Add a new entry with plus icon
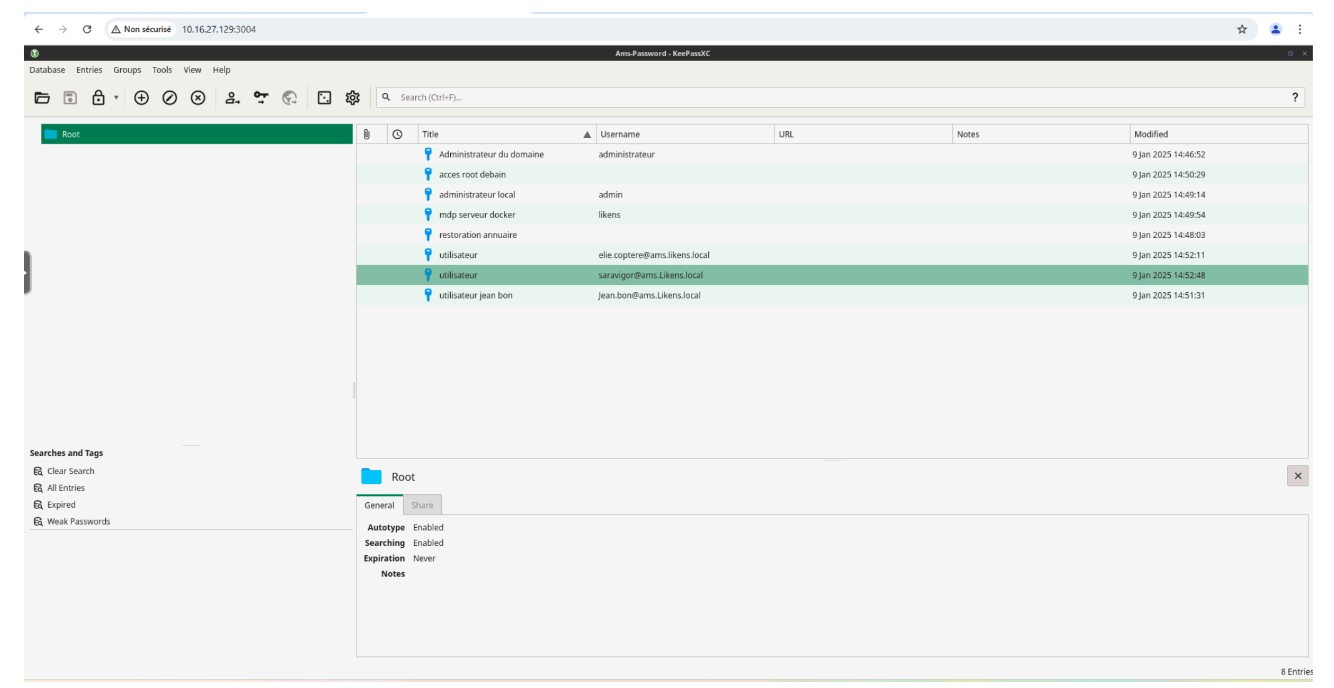 (x=141, y=98)
